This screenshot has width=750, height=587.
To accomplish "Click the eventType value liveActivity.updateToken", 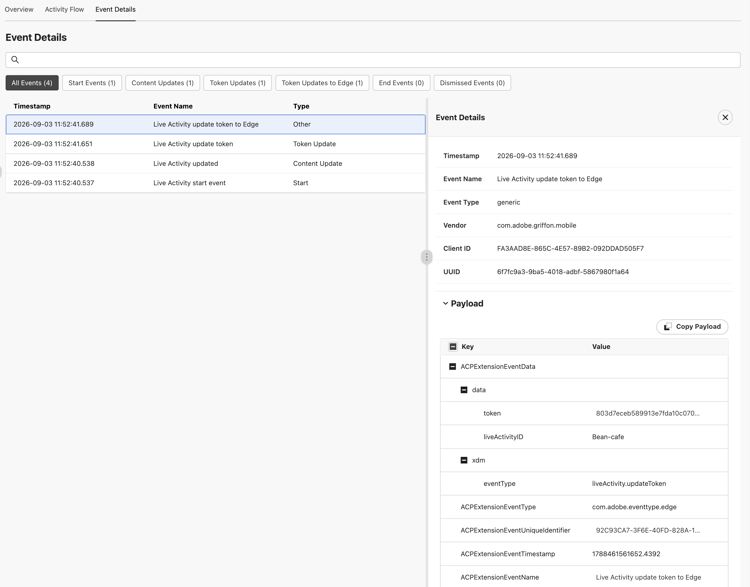I will [x=629, y=484].
